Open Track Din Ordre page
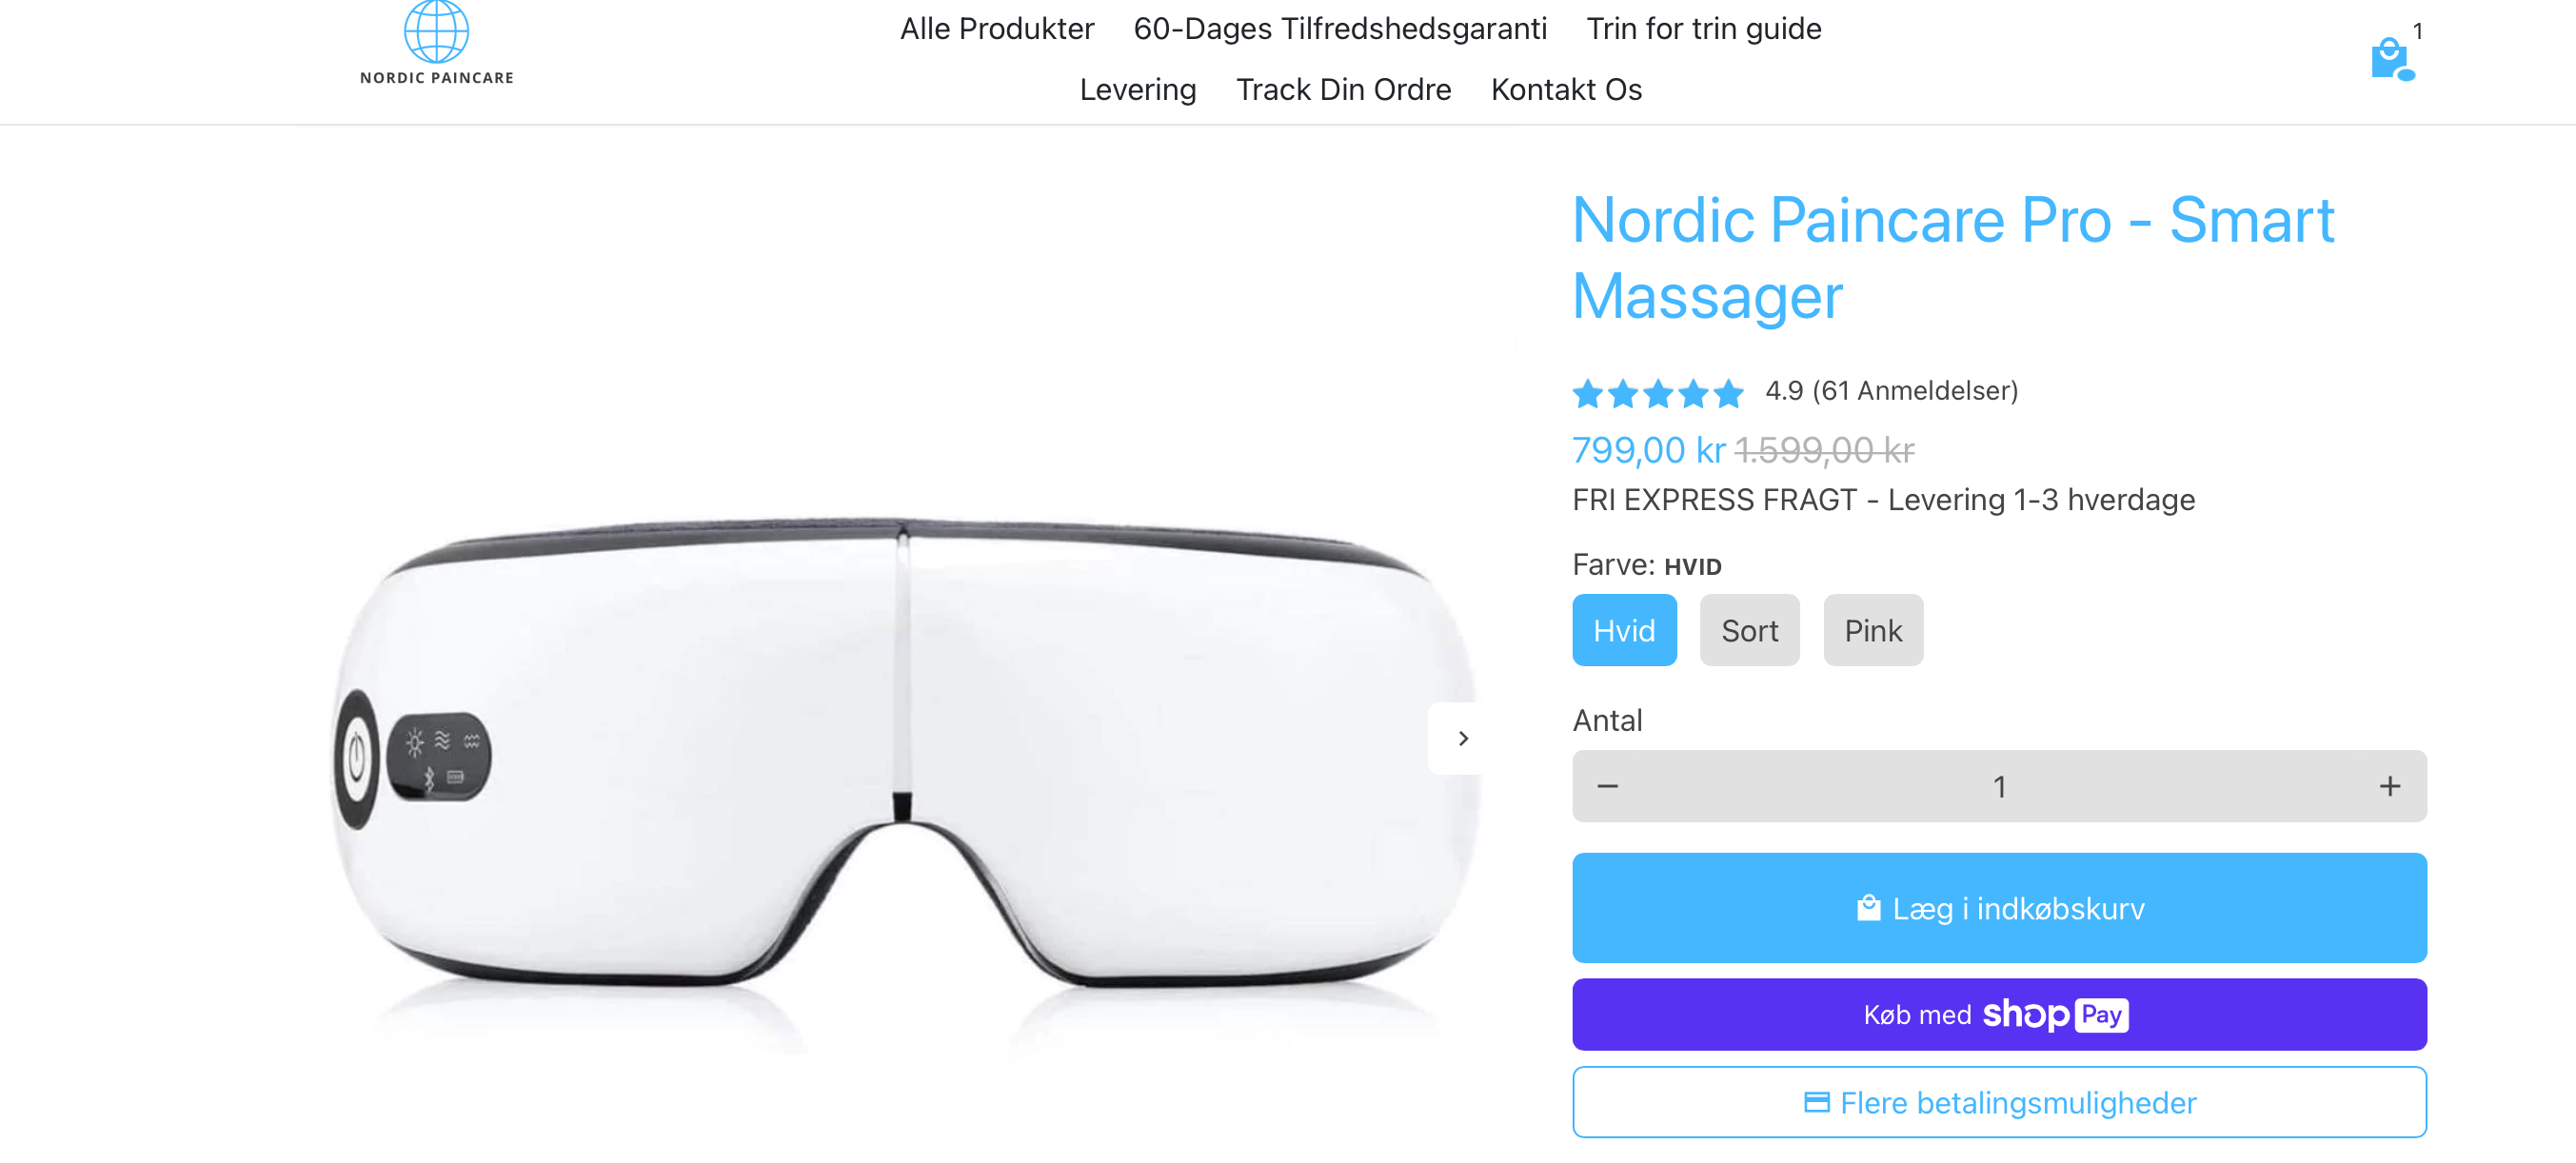This screenshot has width=2576, height=1163. (x=1343, y=90)
